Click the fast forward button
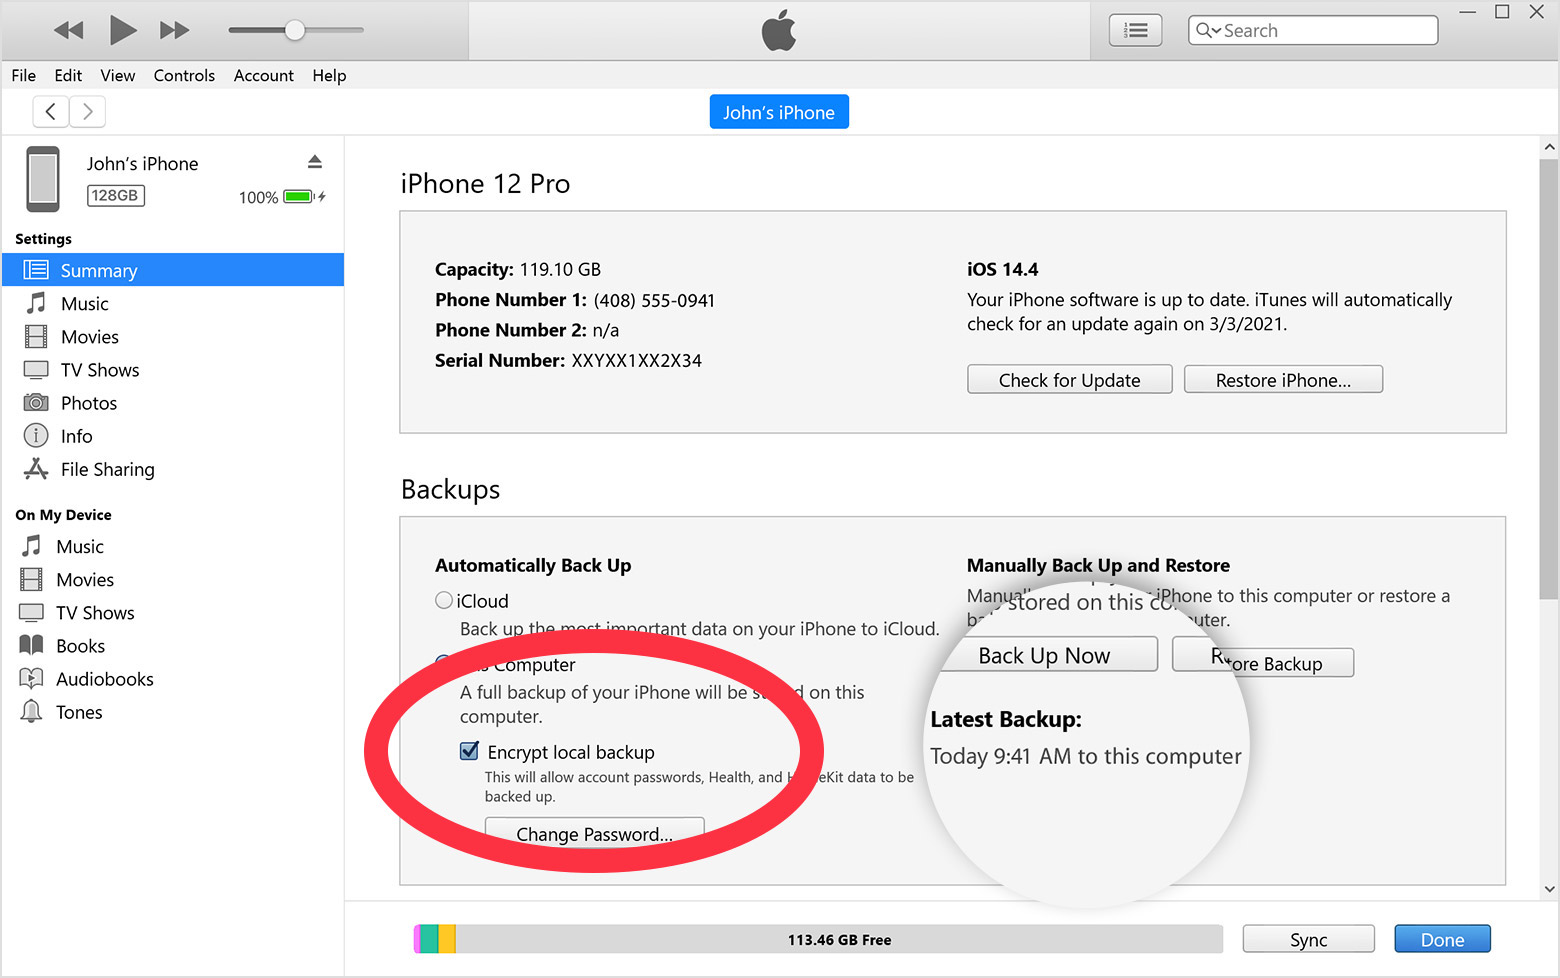The width and height of the screenshot is (1560, 978). coord(175,30)
